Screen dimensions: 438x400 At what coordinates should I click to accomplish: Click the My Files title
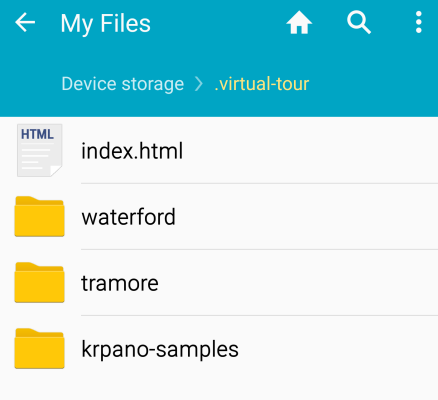[x=106, y=24]
